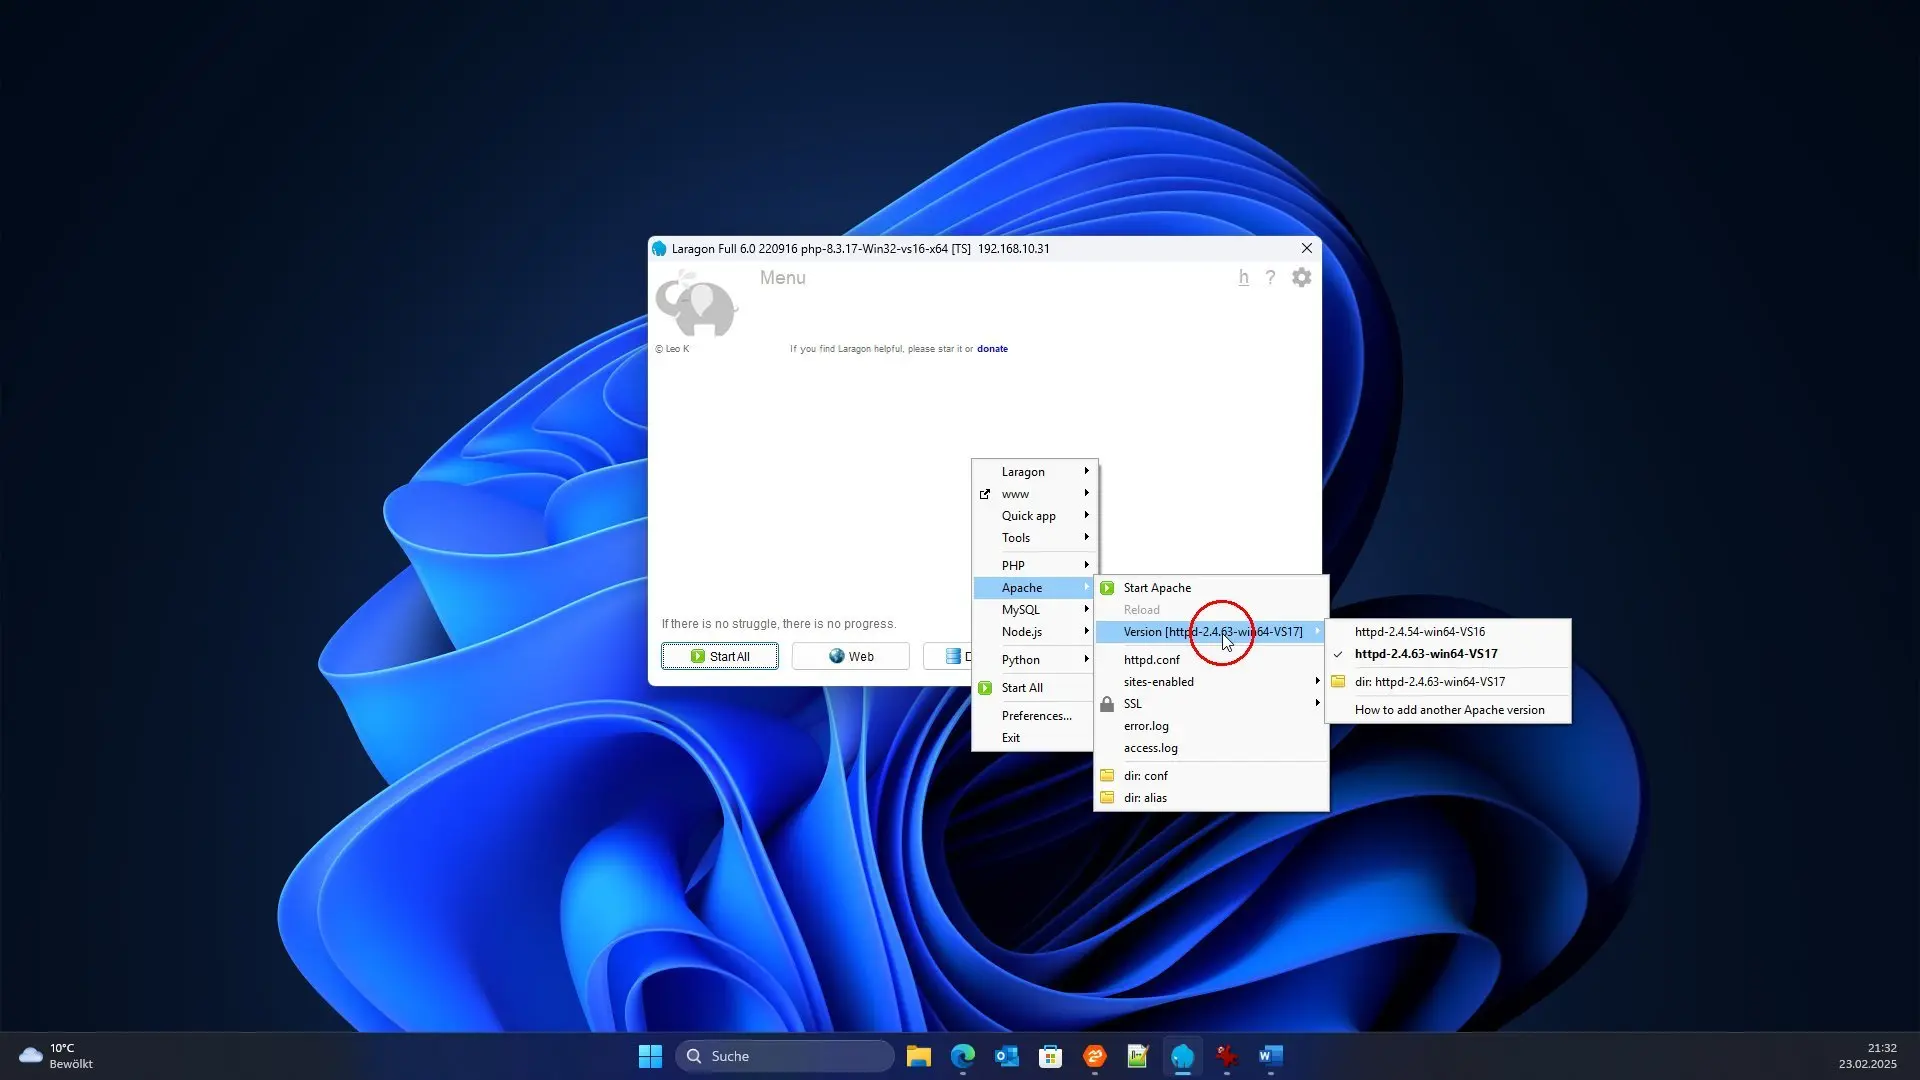This screenshot has height=1080, width=1920.
Task: Click the Web button
Action: (851, 656)
